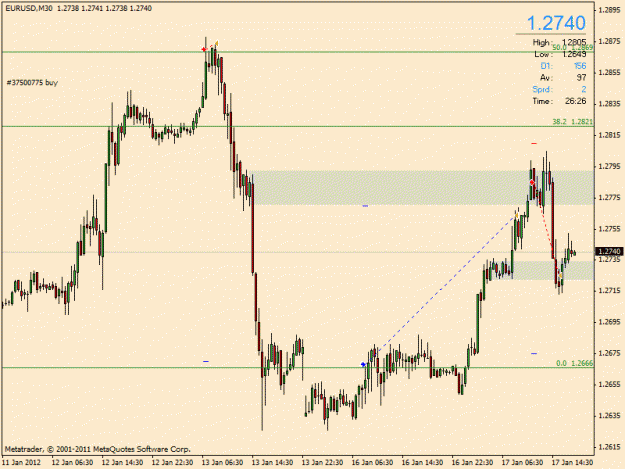Viewport: 625px width, 469px height.
Task: Click the large 1.2740 price display
Action: 556,23
